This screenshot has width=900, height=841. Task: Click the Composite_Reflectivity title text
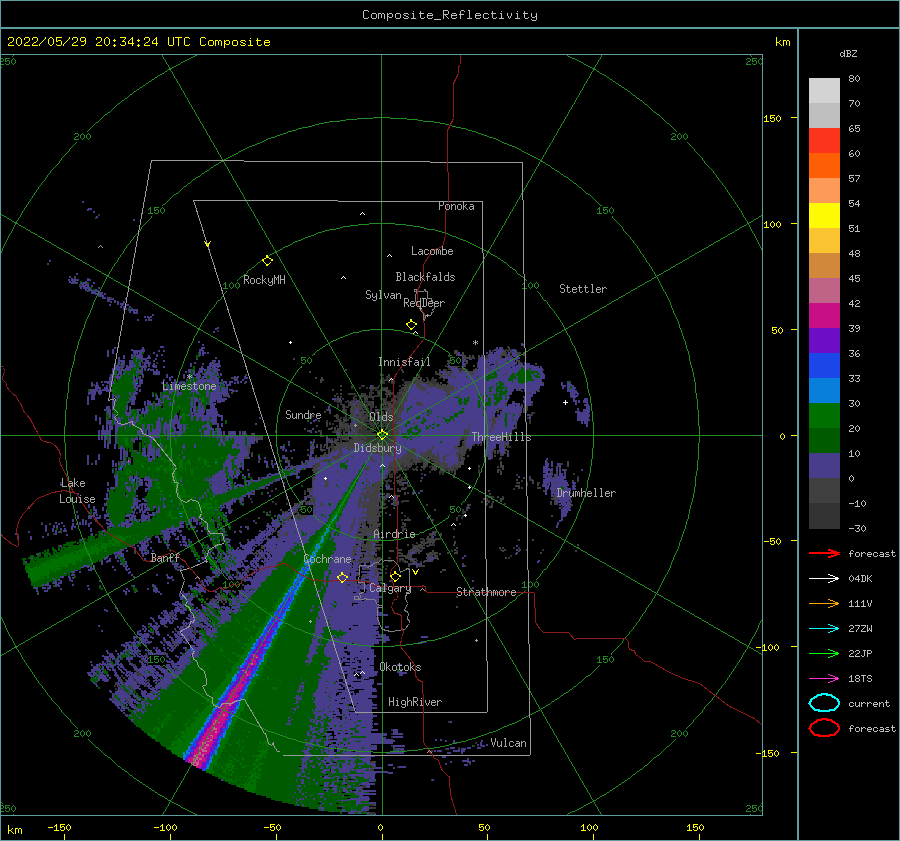coord(449,15)
